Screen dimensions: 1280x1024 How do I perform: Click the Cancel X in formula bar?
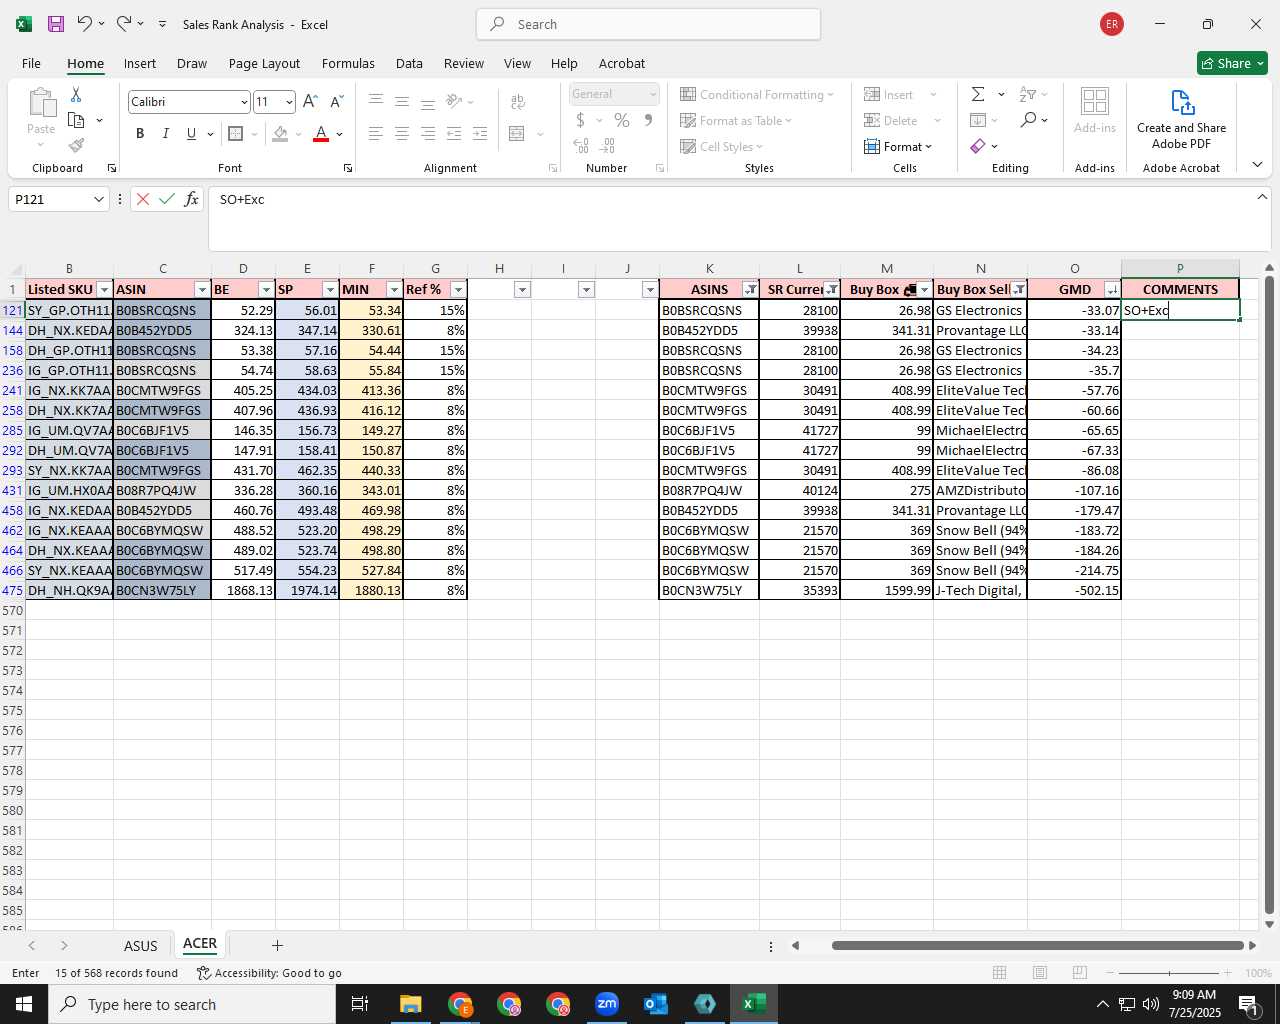tap(143, 199)
